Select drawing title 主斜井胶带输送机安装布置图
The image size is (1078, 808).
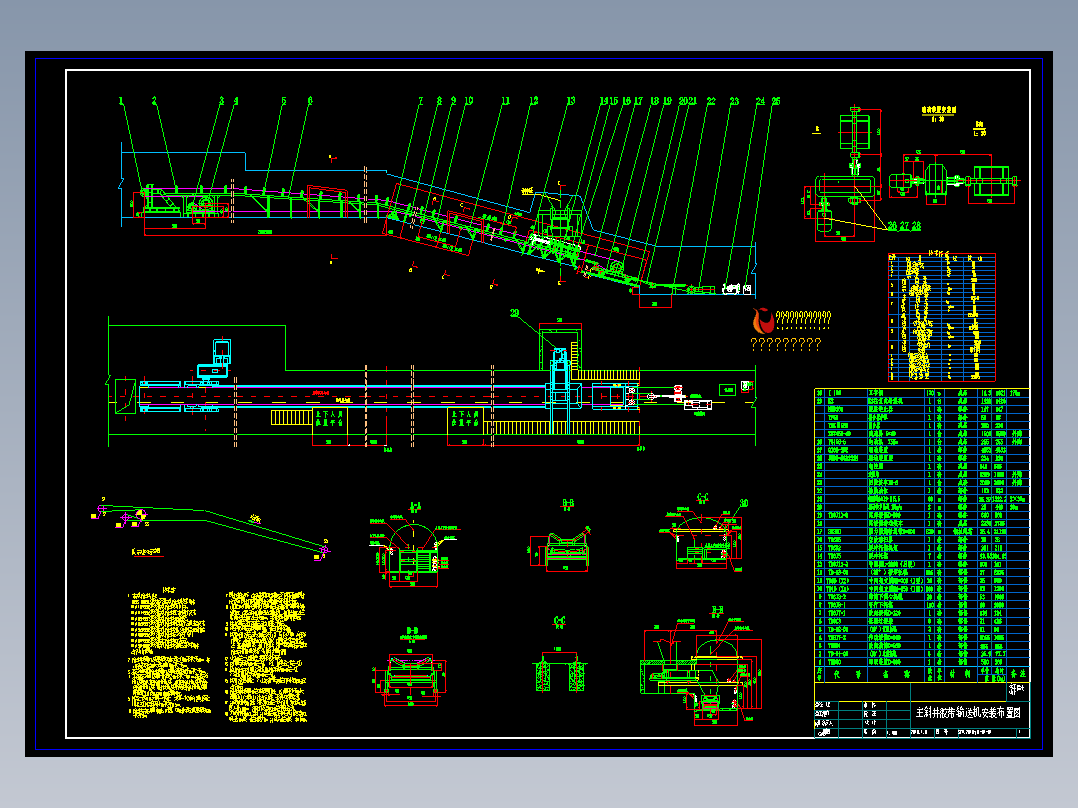pyautogui.click(x=968, y=712)
